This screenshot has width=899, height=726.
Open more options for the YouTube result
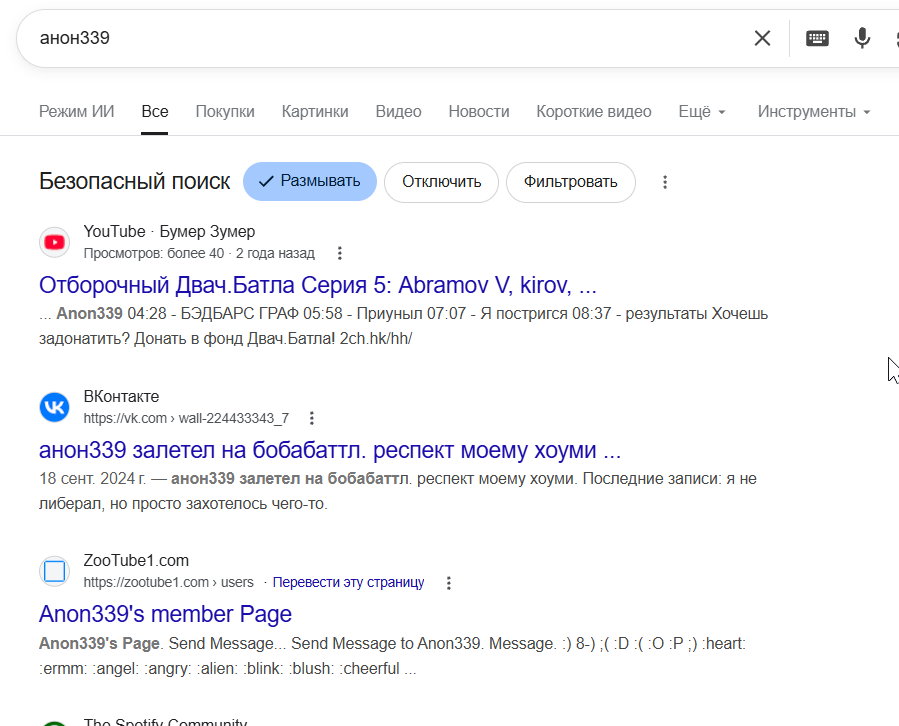coord(340,253)
